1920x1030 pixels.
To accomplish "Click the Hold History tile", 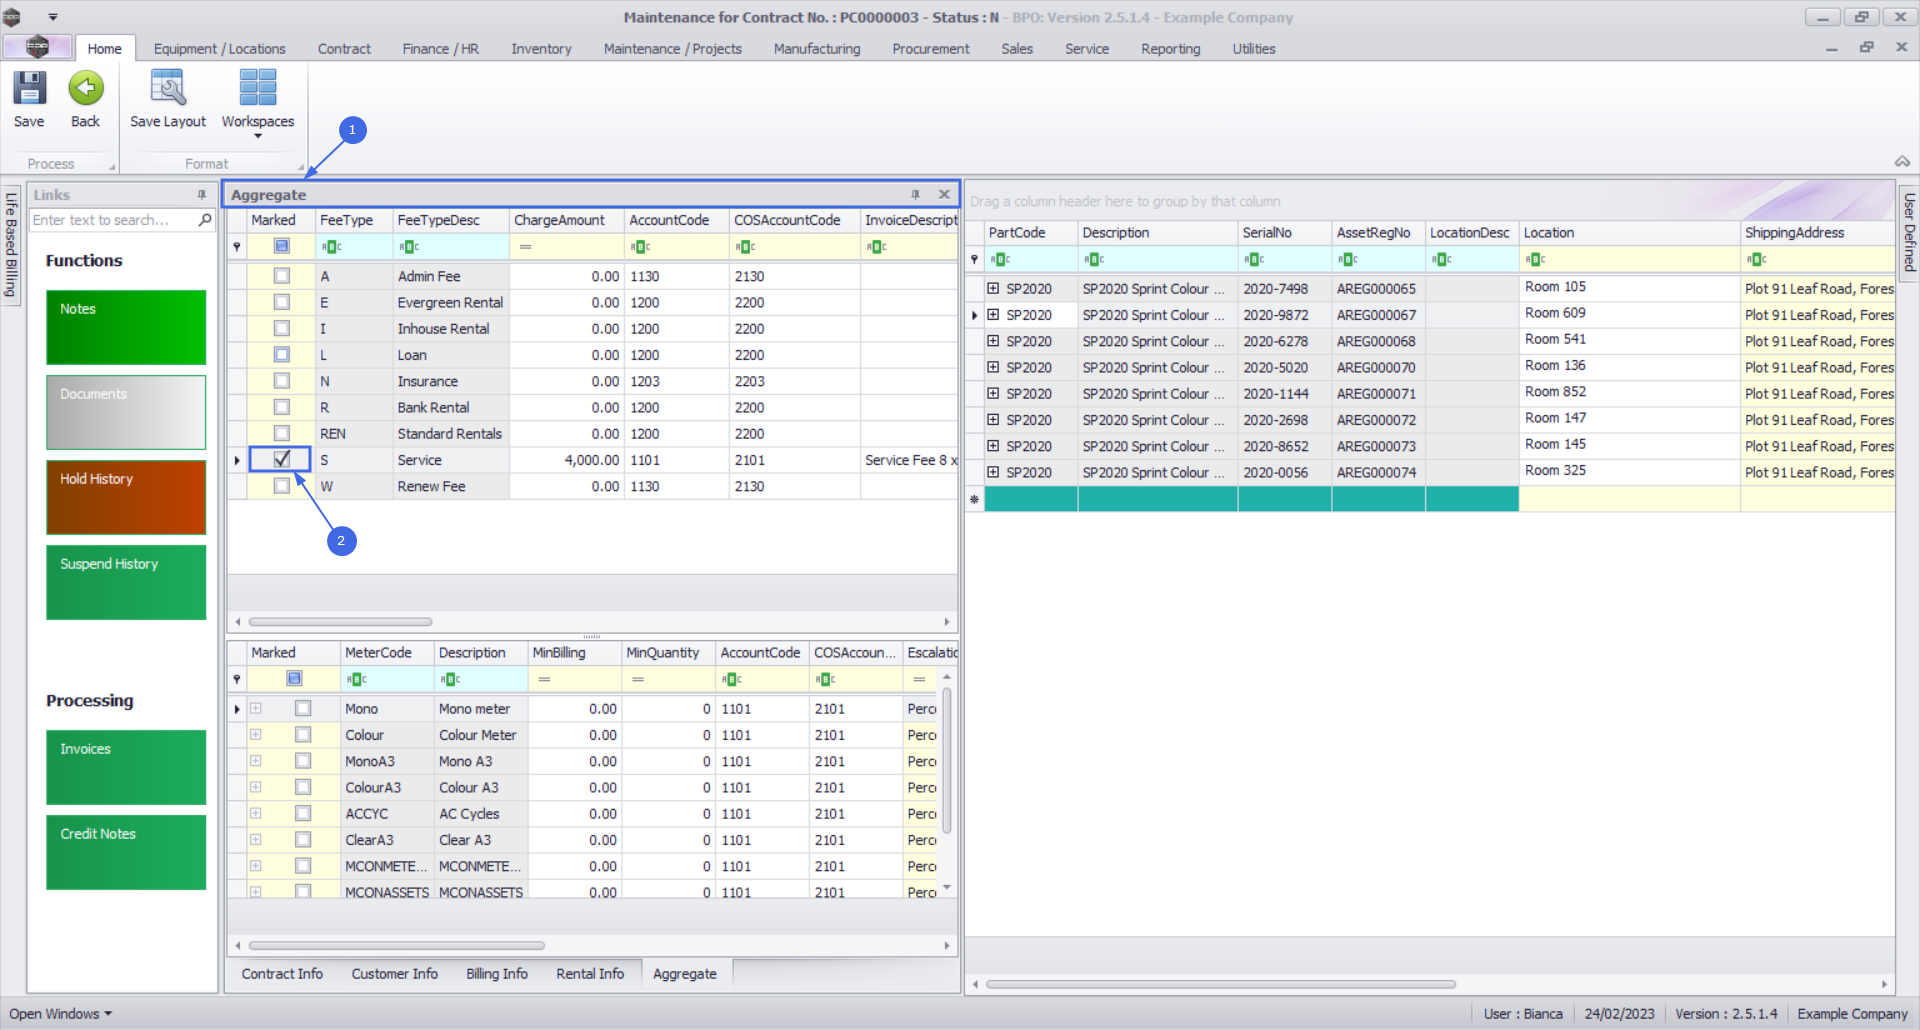I will pyautogui.click(x=126, y=497).
